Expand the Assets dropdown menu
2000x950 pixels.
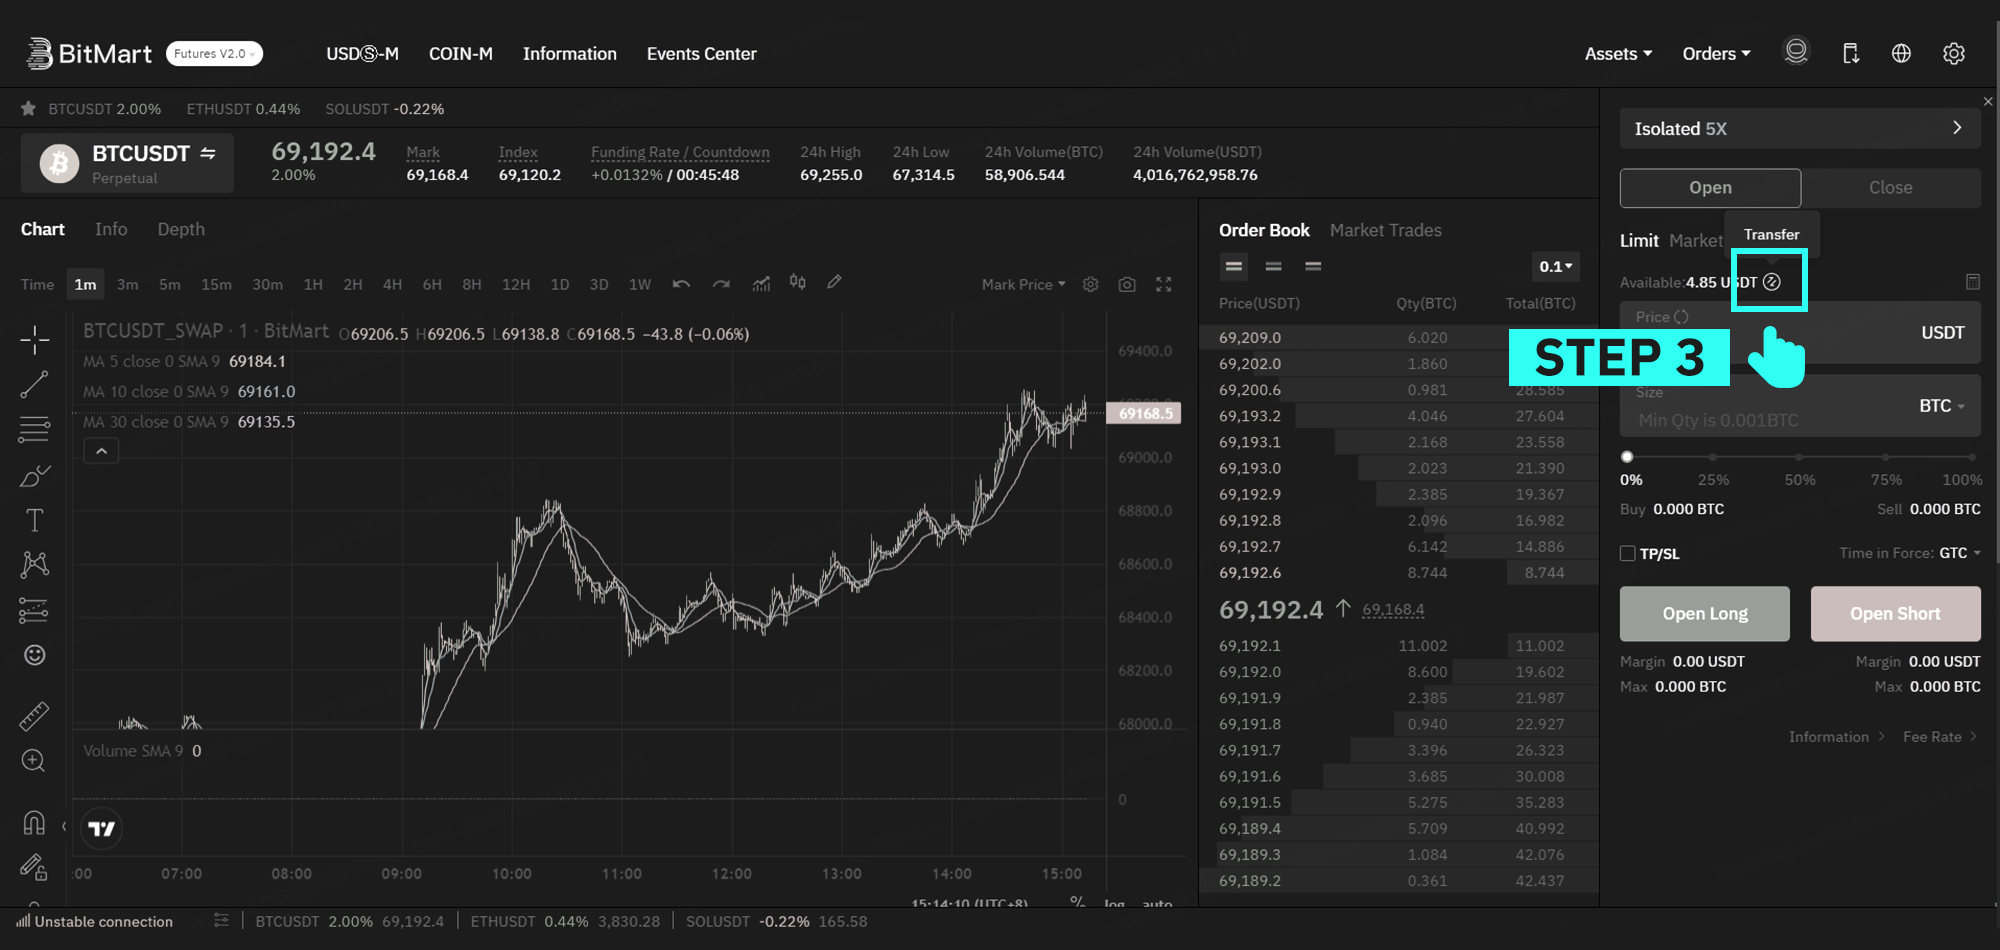coord(1617,54)
